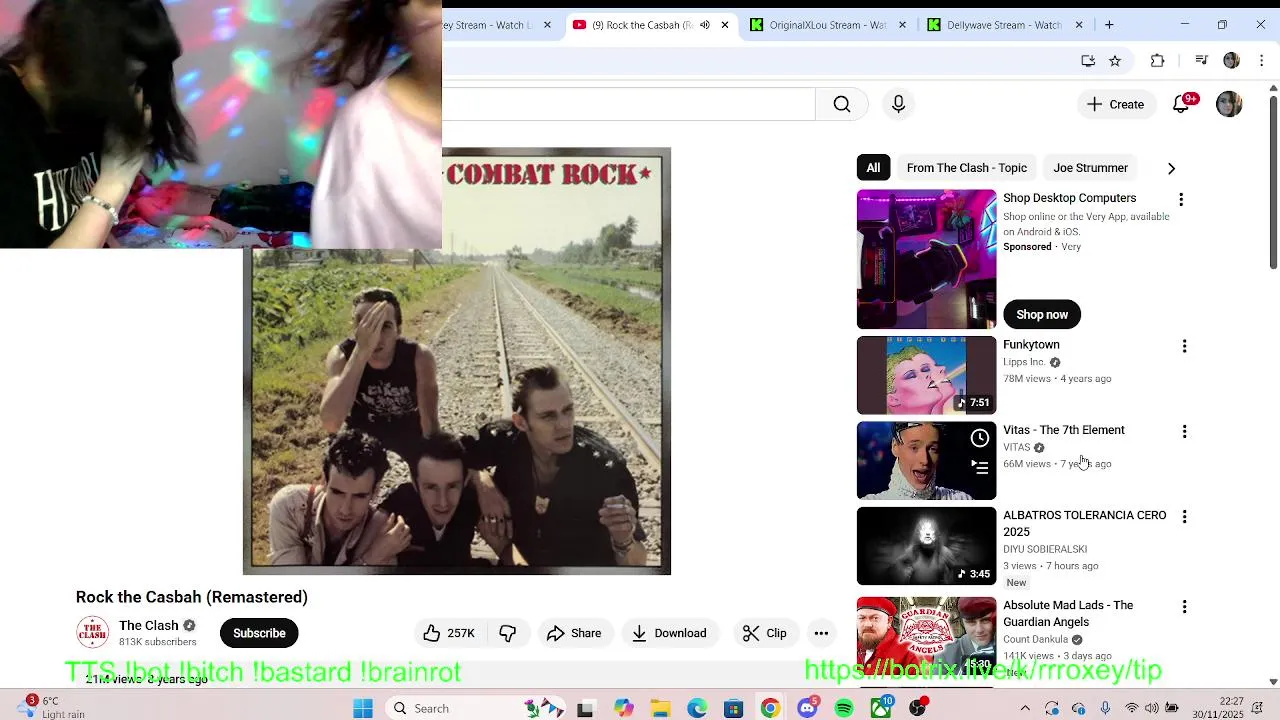Start voice search with the microphone icon
The height and width of the screenshot is (720, 1280).
coord(898,104)
